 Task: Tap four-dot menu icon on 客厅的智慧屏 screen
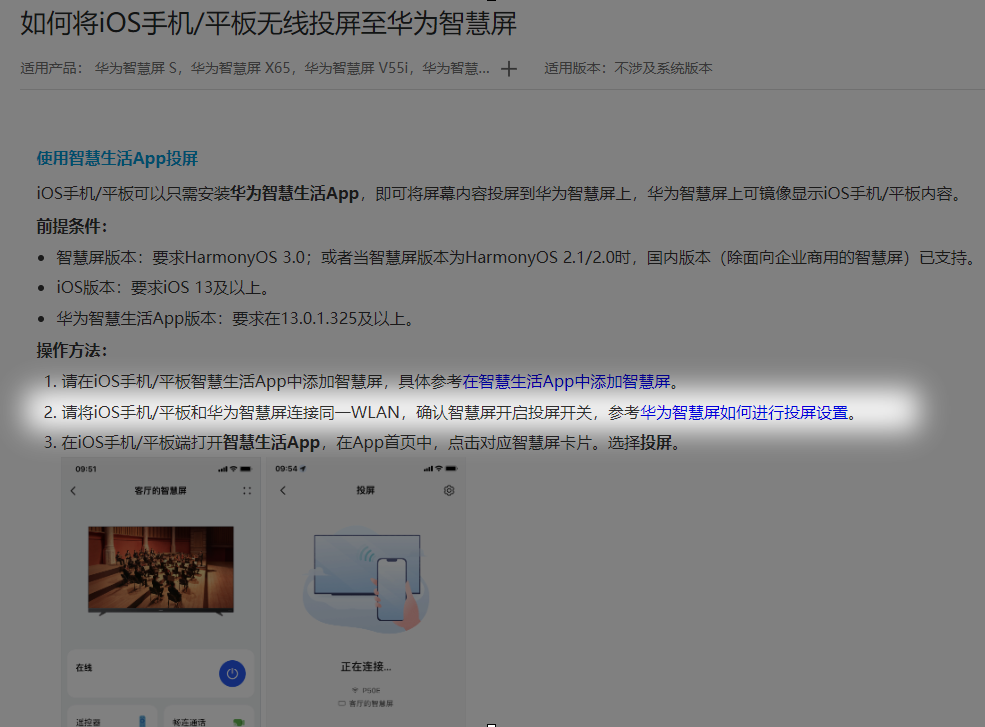247,491
